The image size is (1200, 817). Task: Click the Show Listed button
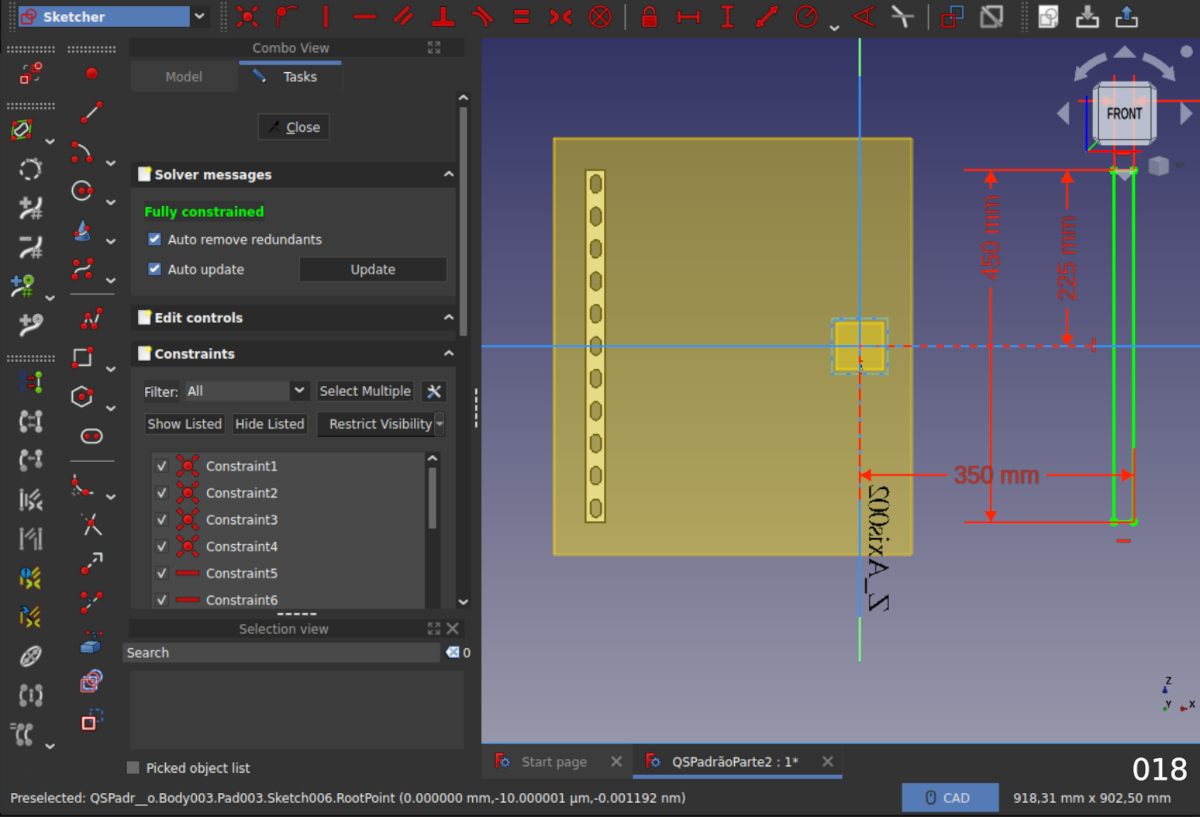[x=185, y=424]
